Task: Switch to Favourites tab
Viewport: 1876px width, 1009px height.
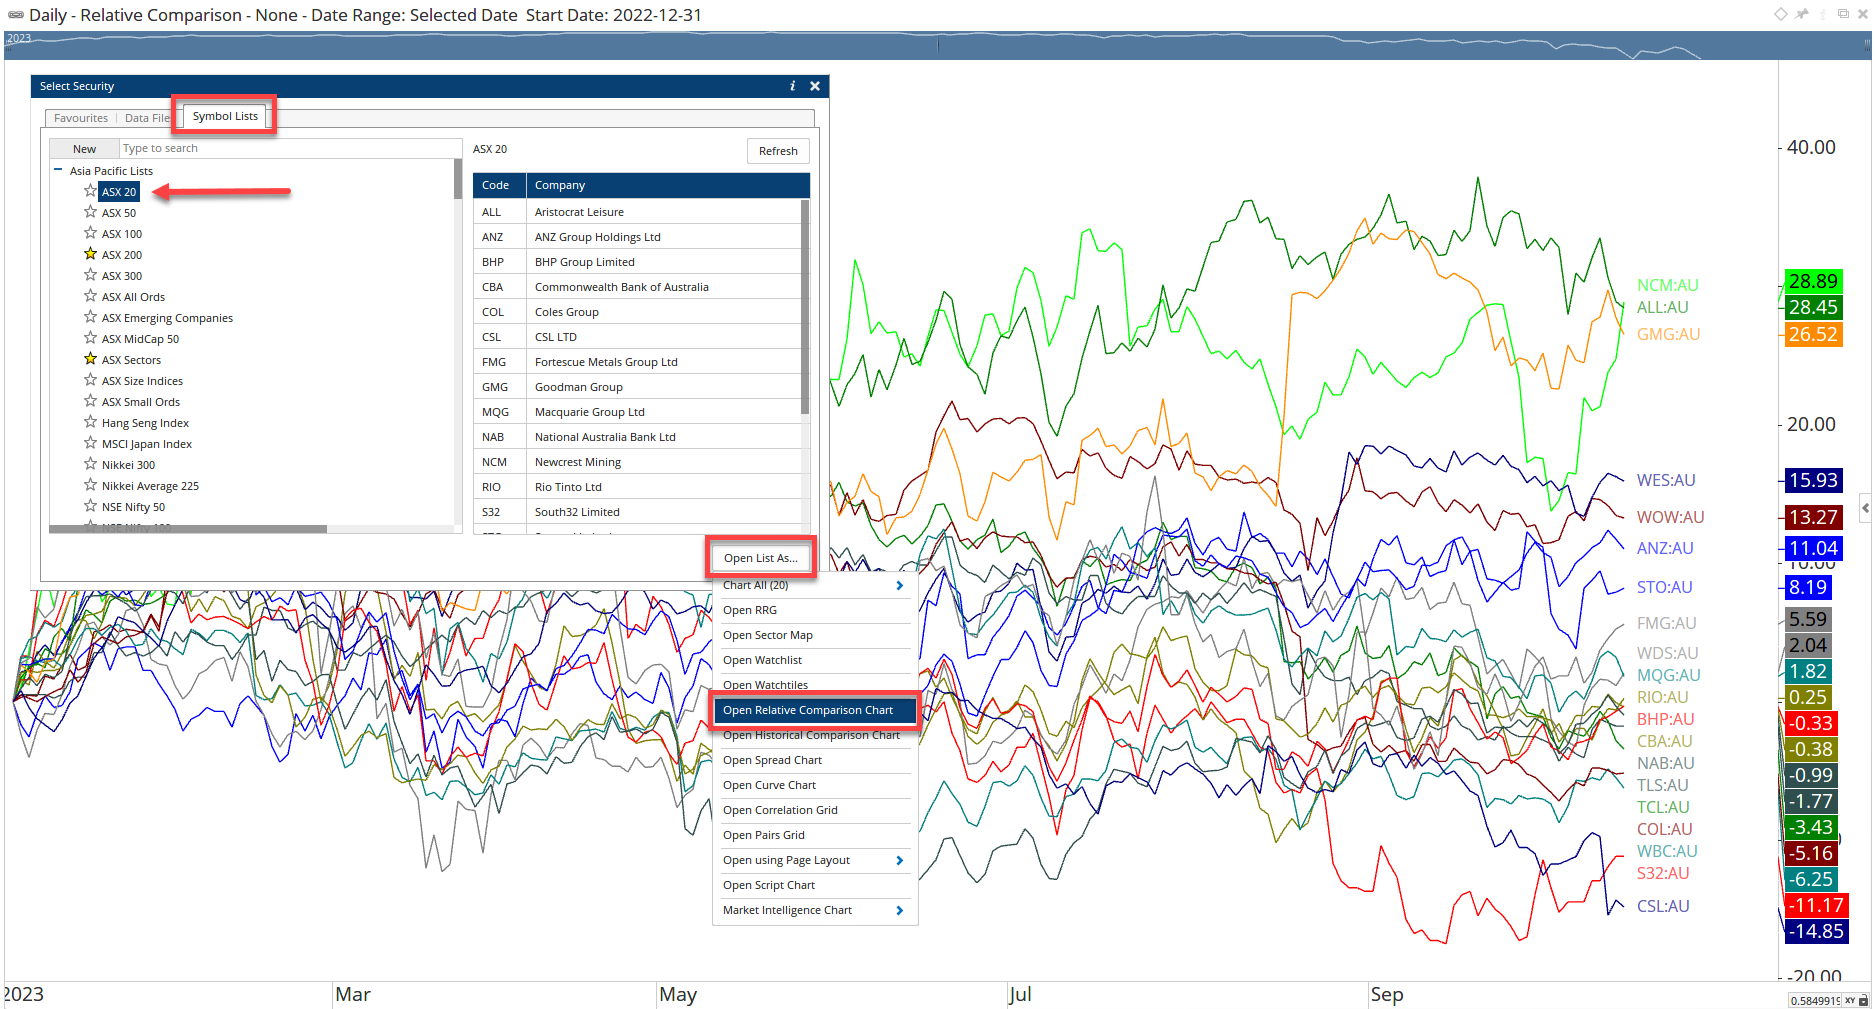Action: pos(81,118)
